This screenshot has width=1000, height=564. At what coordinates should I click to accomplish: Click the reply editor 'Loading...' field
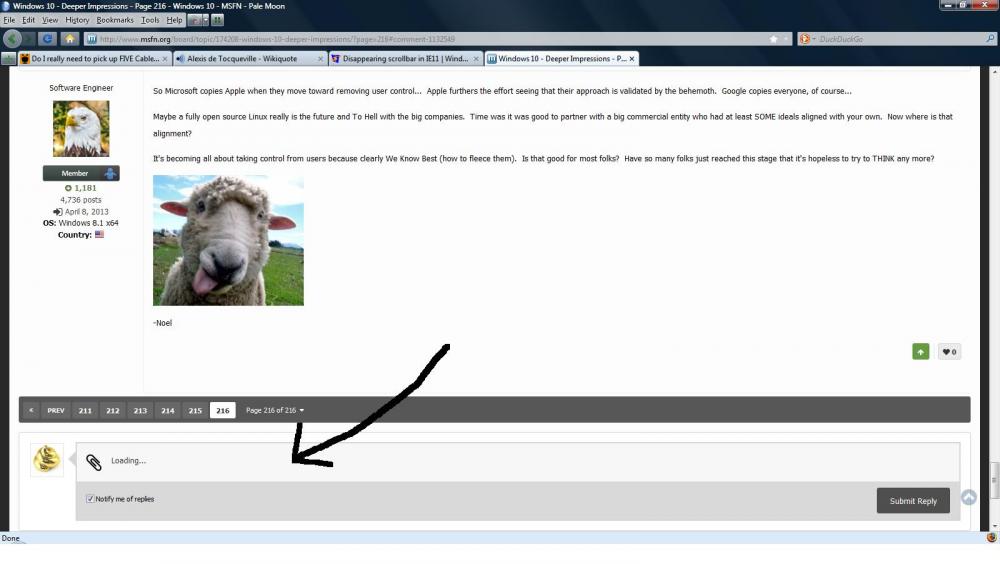(x=518, y=461)
